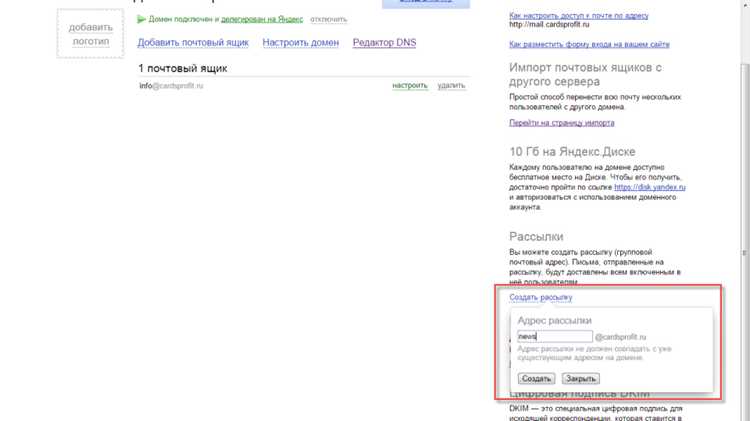Open 'Редактор DNS' link
Screen dimensions: 750x421
coord(384,43)
